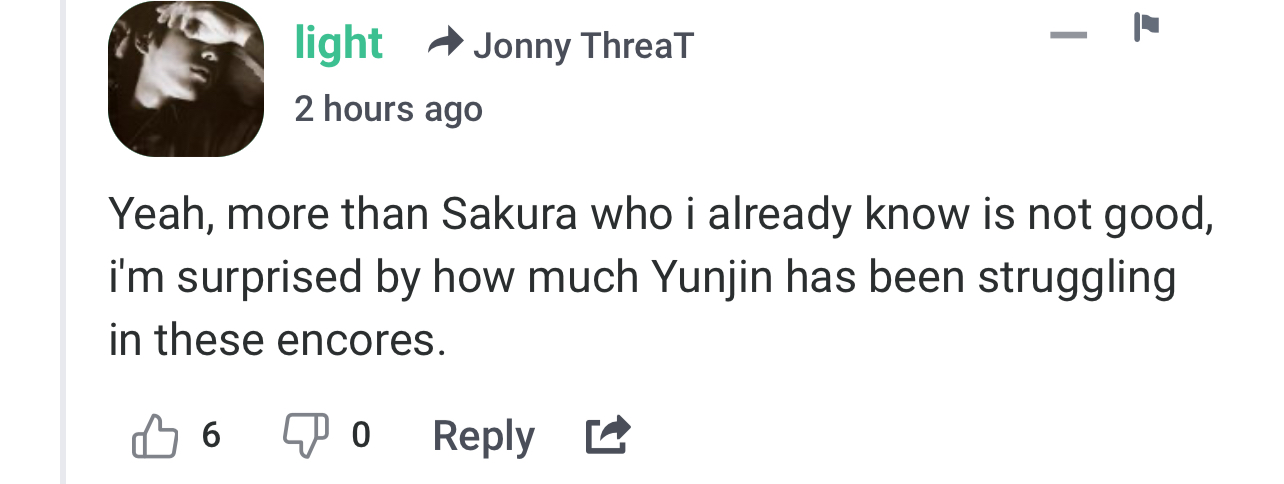1284x484 pixels.
Task: Share this comment via share icon
Action: click(x=608, y=436)
